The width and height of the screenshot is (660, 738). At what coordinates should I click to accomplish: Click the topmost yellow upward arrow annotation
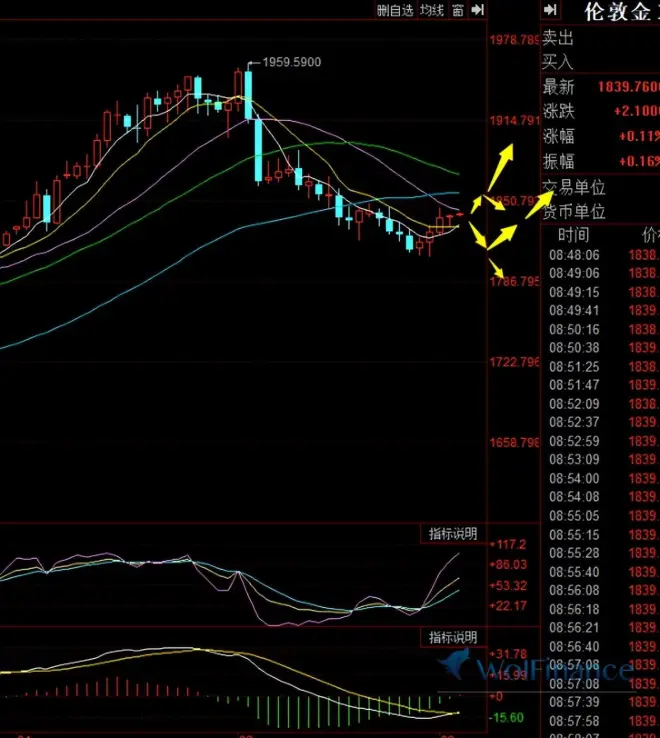pos(502,159)
